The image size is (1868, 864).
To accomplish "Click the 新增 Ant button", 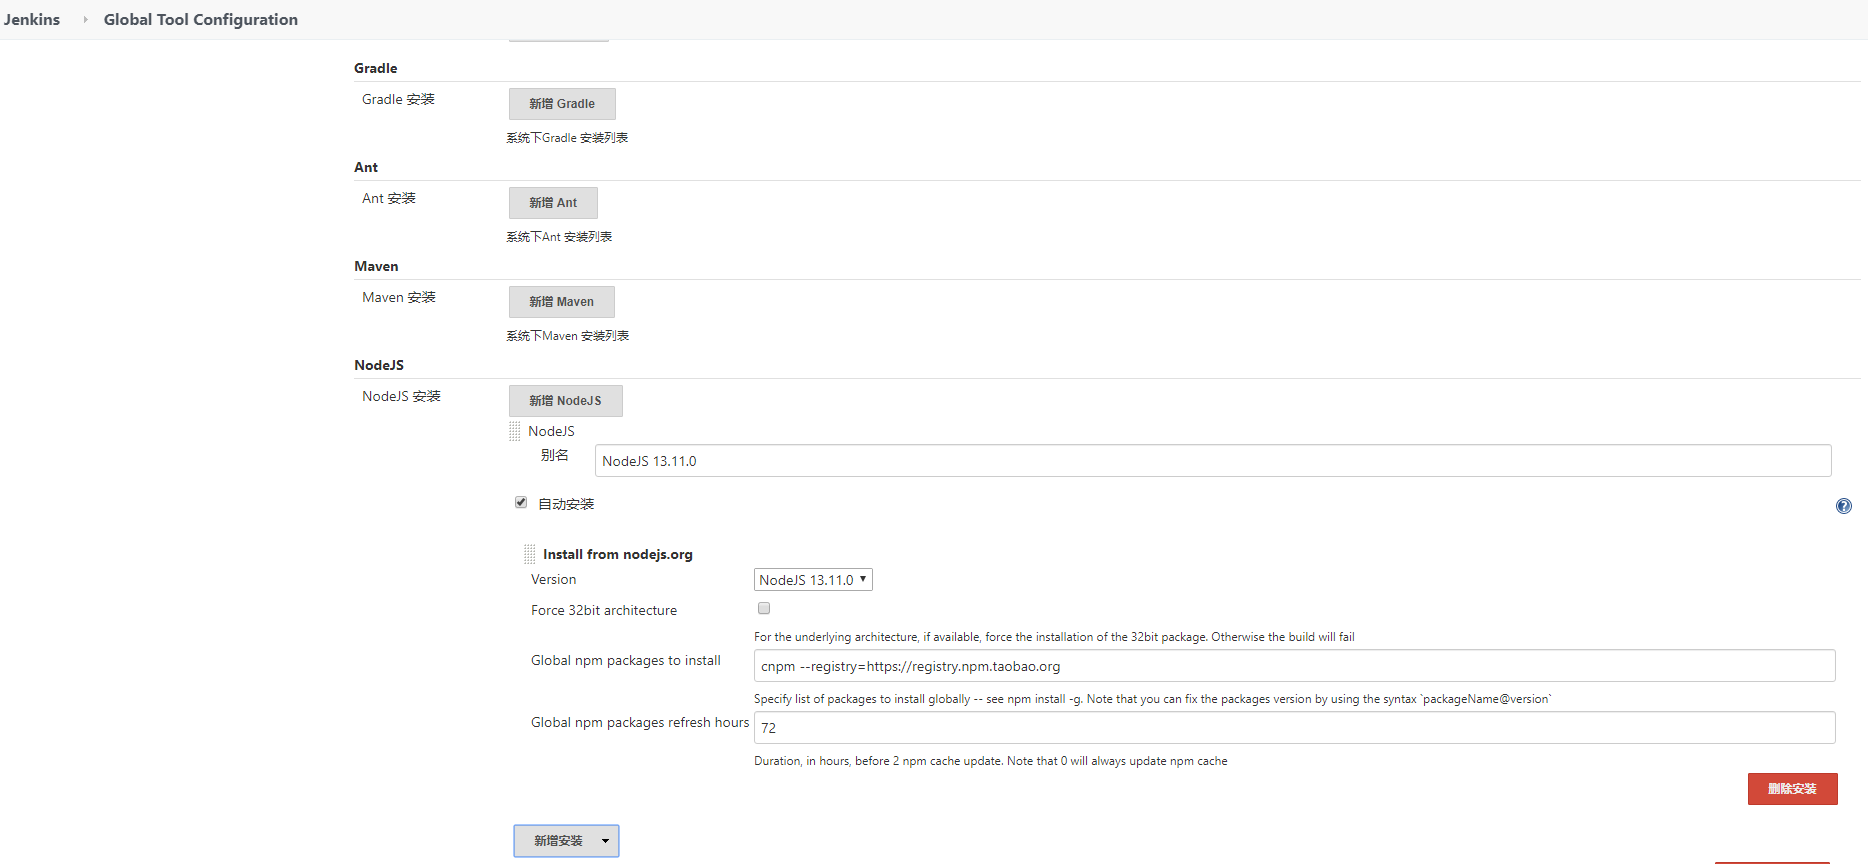I will pyautogui.click(x=553, y=203).
